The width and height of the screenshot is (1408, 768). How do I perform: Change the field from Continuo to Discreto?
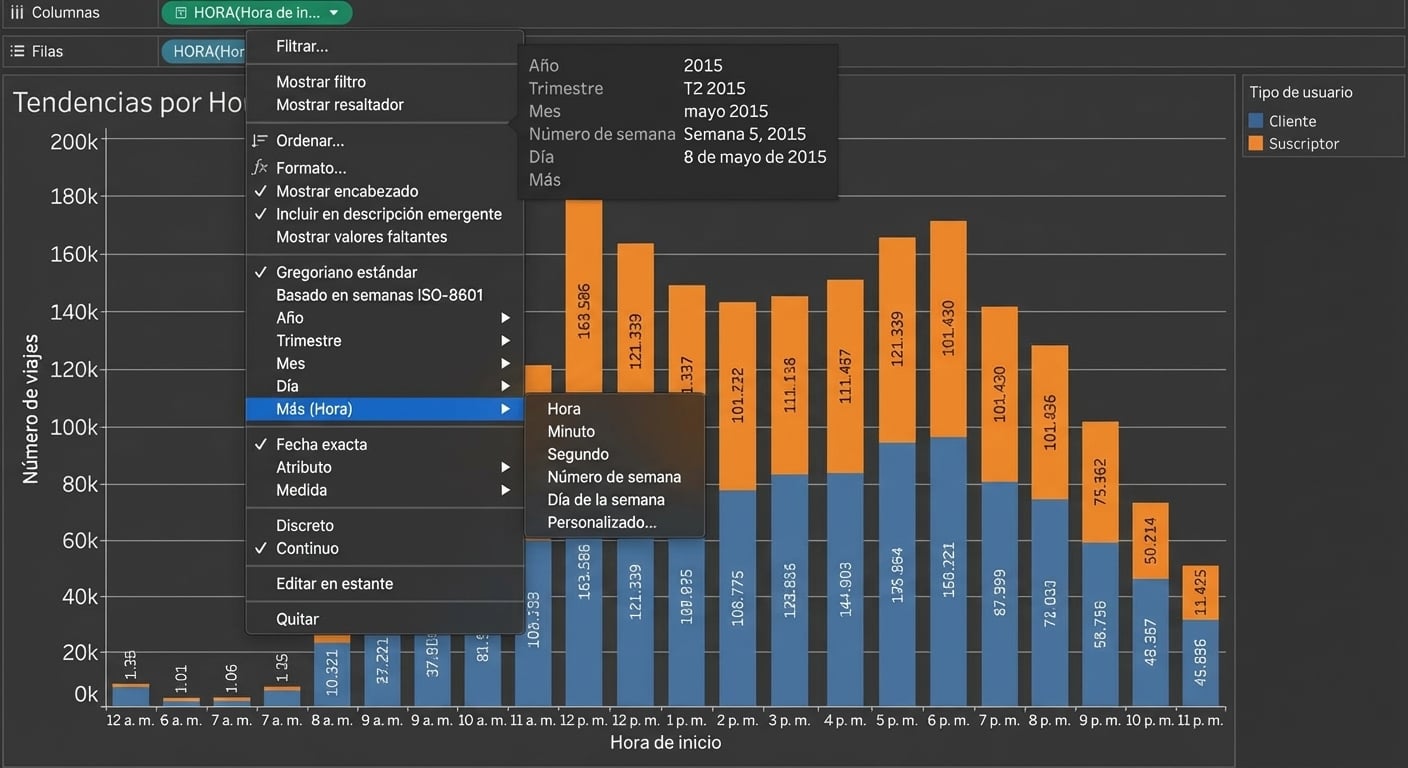[303, 525]
